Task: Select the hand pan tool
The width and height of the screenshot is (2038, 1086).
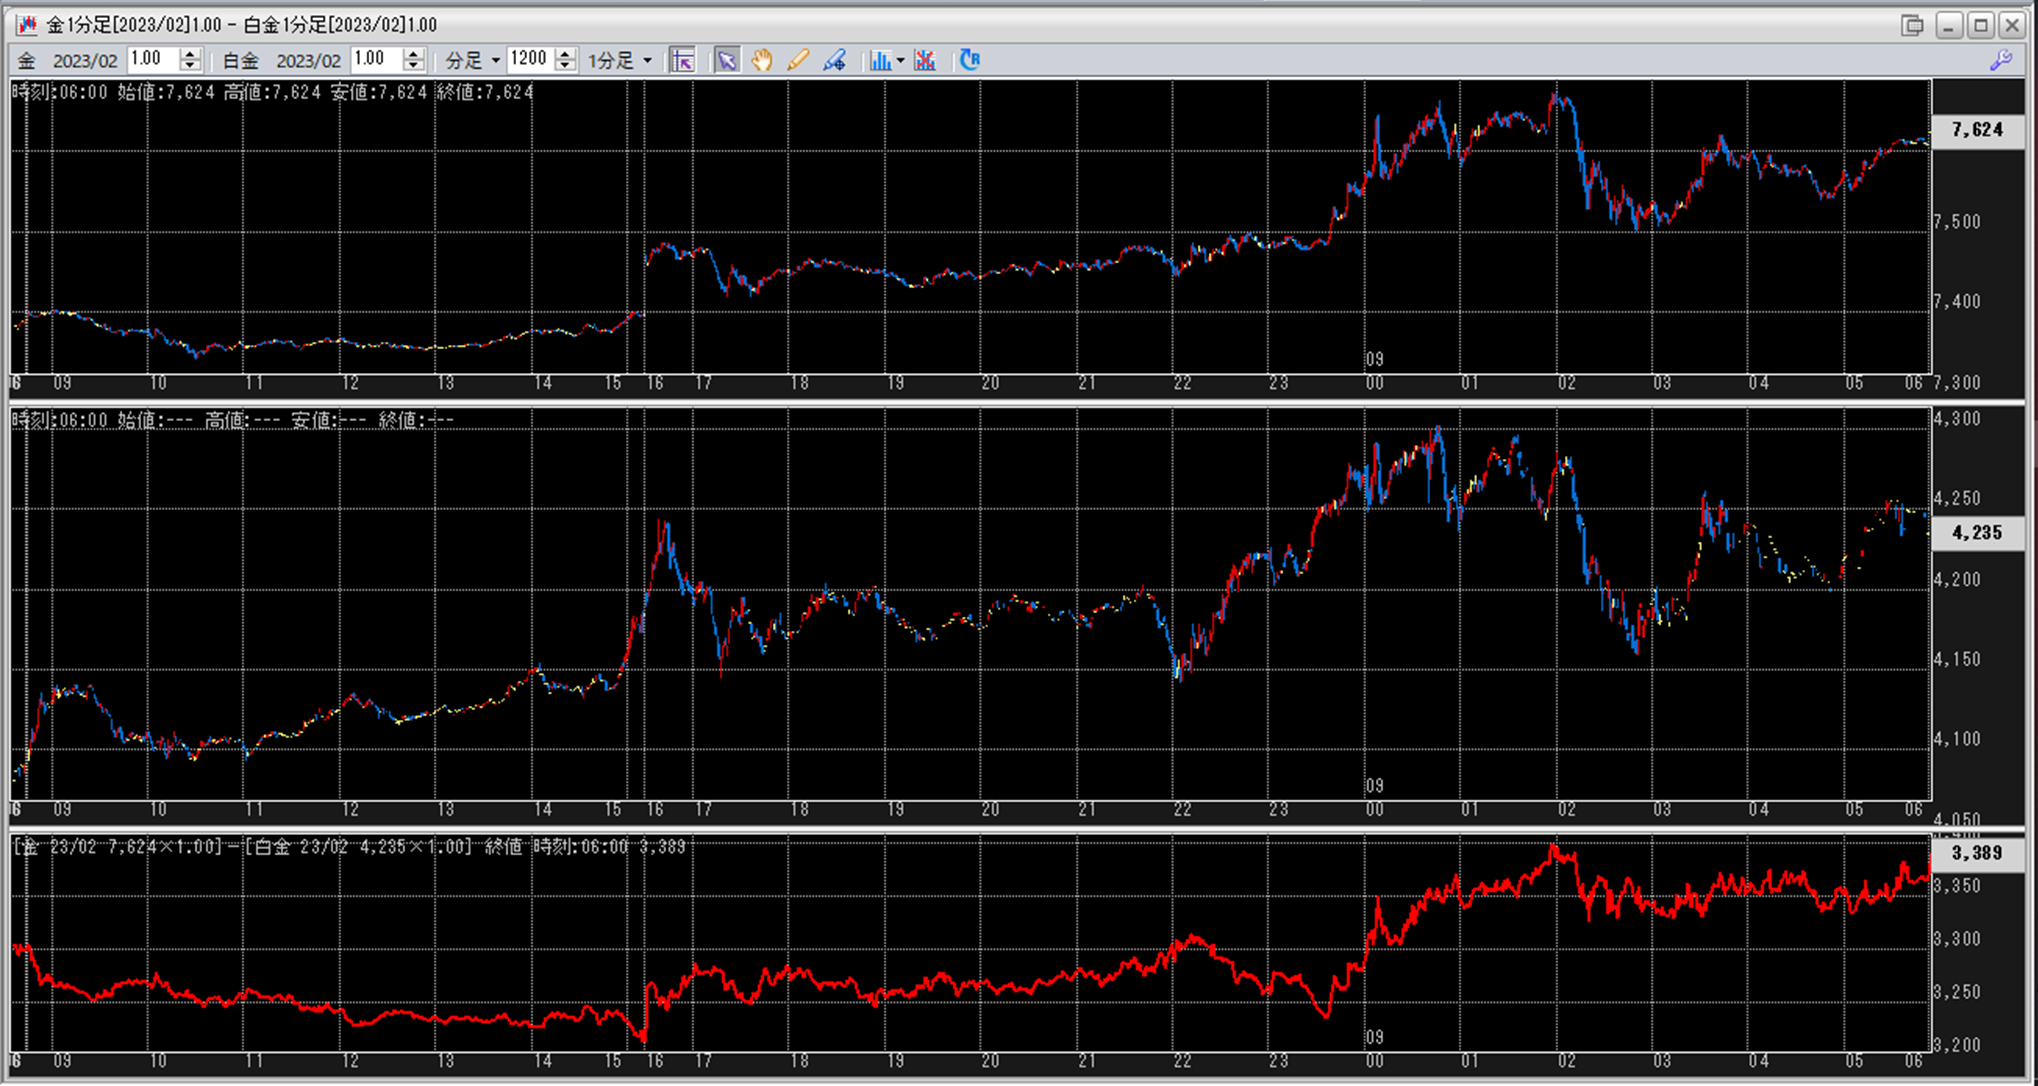Action: pos(762,60)
